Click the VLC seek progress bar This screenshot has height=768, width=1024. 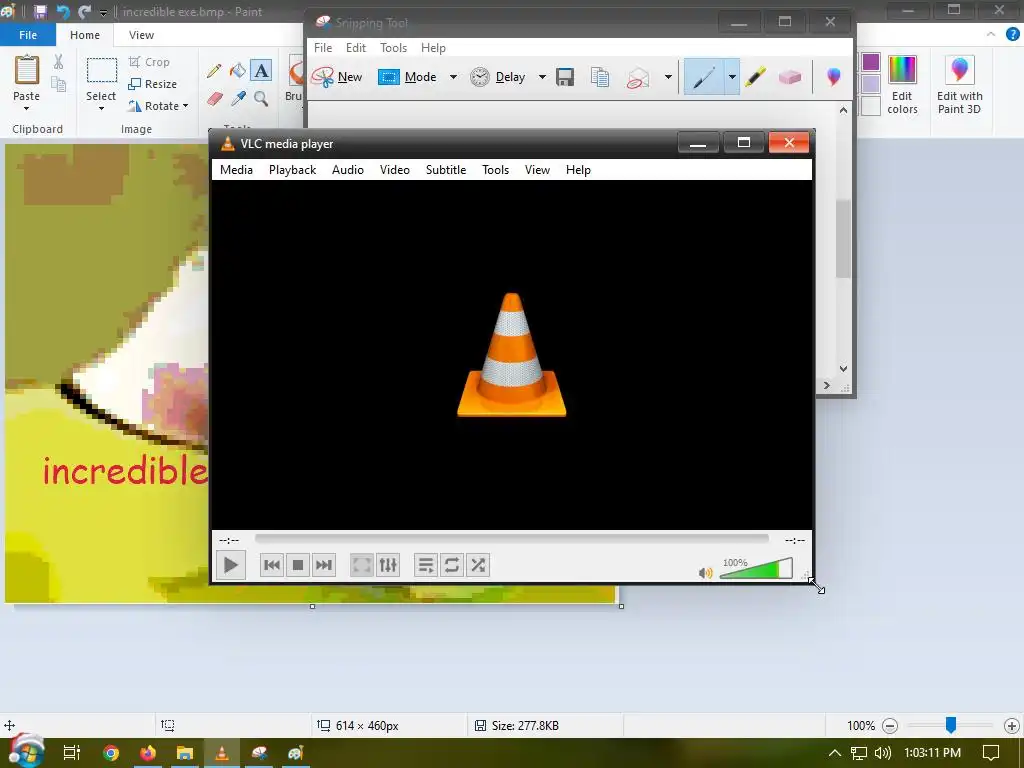511,539
